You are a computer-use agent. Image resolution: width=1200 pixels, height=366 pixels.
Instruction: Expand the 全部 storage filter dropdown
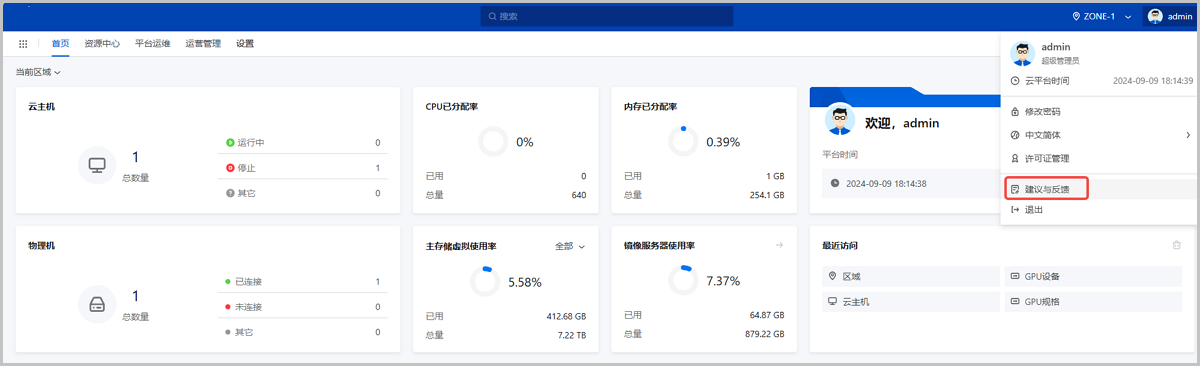point(570,245)
